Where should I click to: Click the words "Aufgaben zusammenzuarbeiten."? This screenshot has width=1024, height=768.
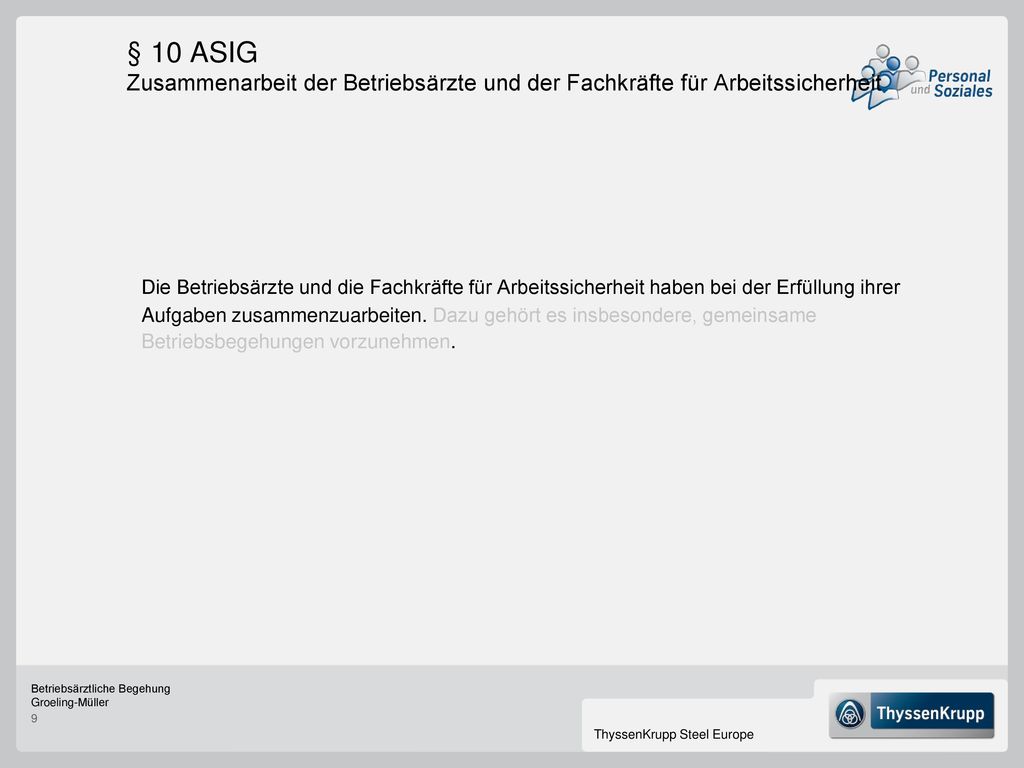(284, 315)
